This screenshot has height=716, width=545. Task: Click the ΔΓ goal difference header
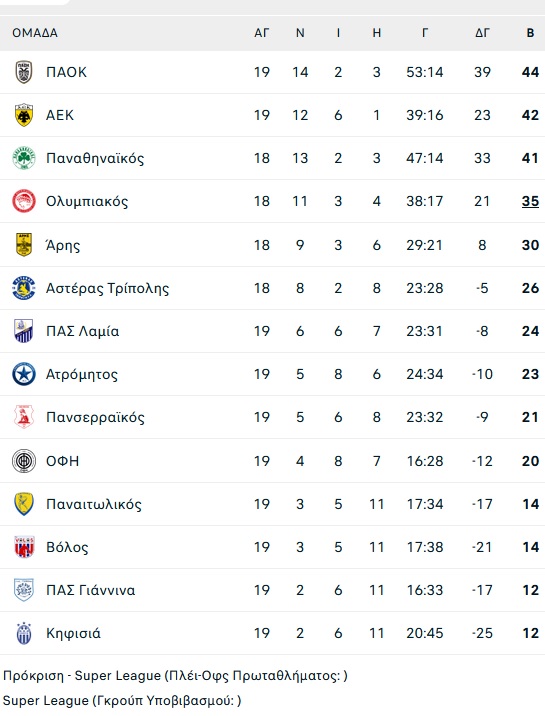(x=482, y=33)
